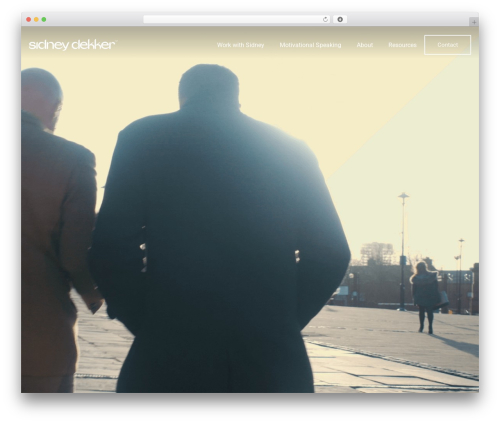Open the Work with Sidney menu item

[240, 45]
